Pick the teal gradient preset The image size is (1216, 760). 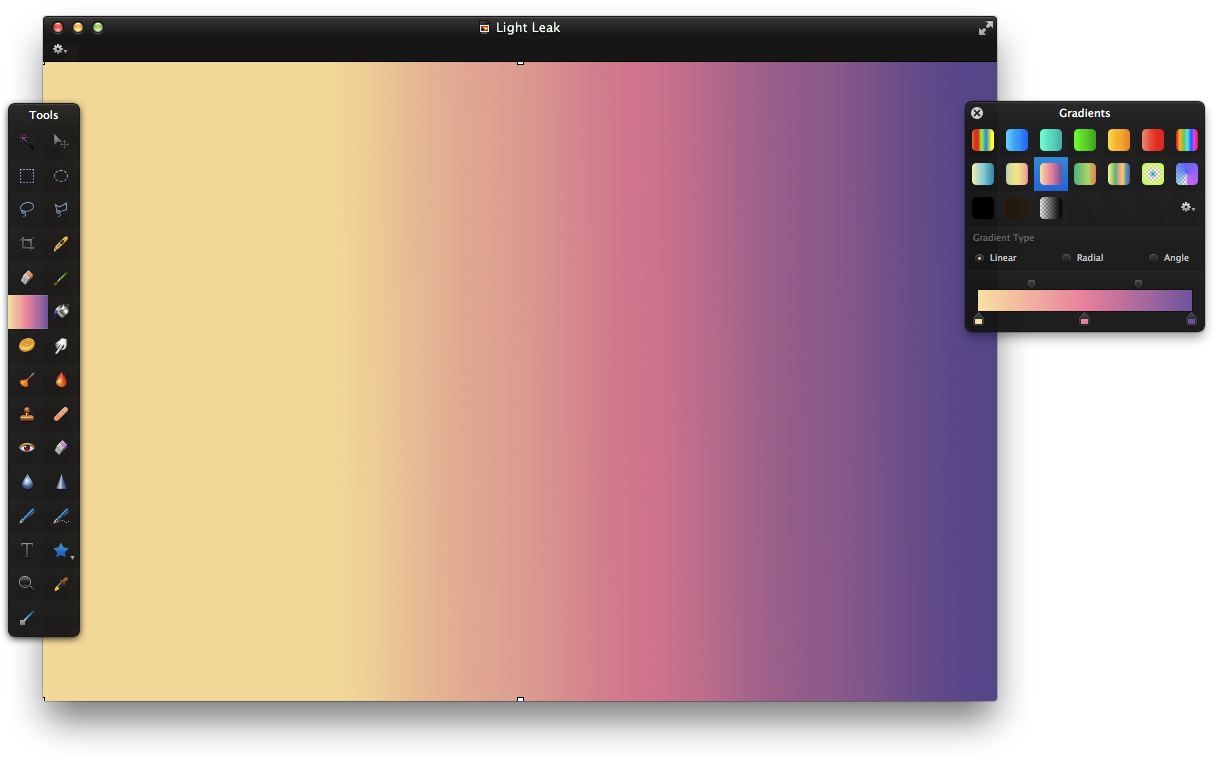coord(1051,140)
